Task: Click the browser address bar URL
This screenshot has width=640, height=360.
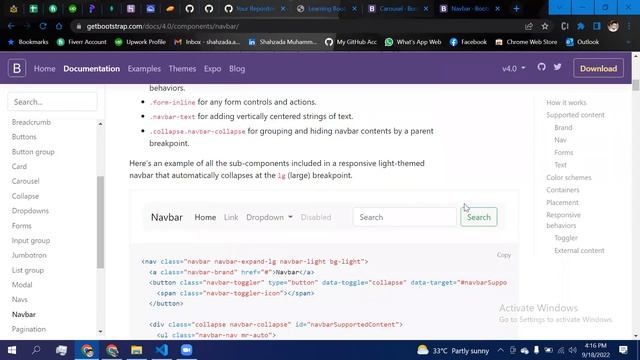Action: [162, 26]
